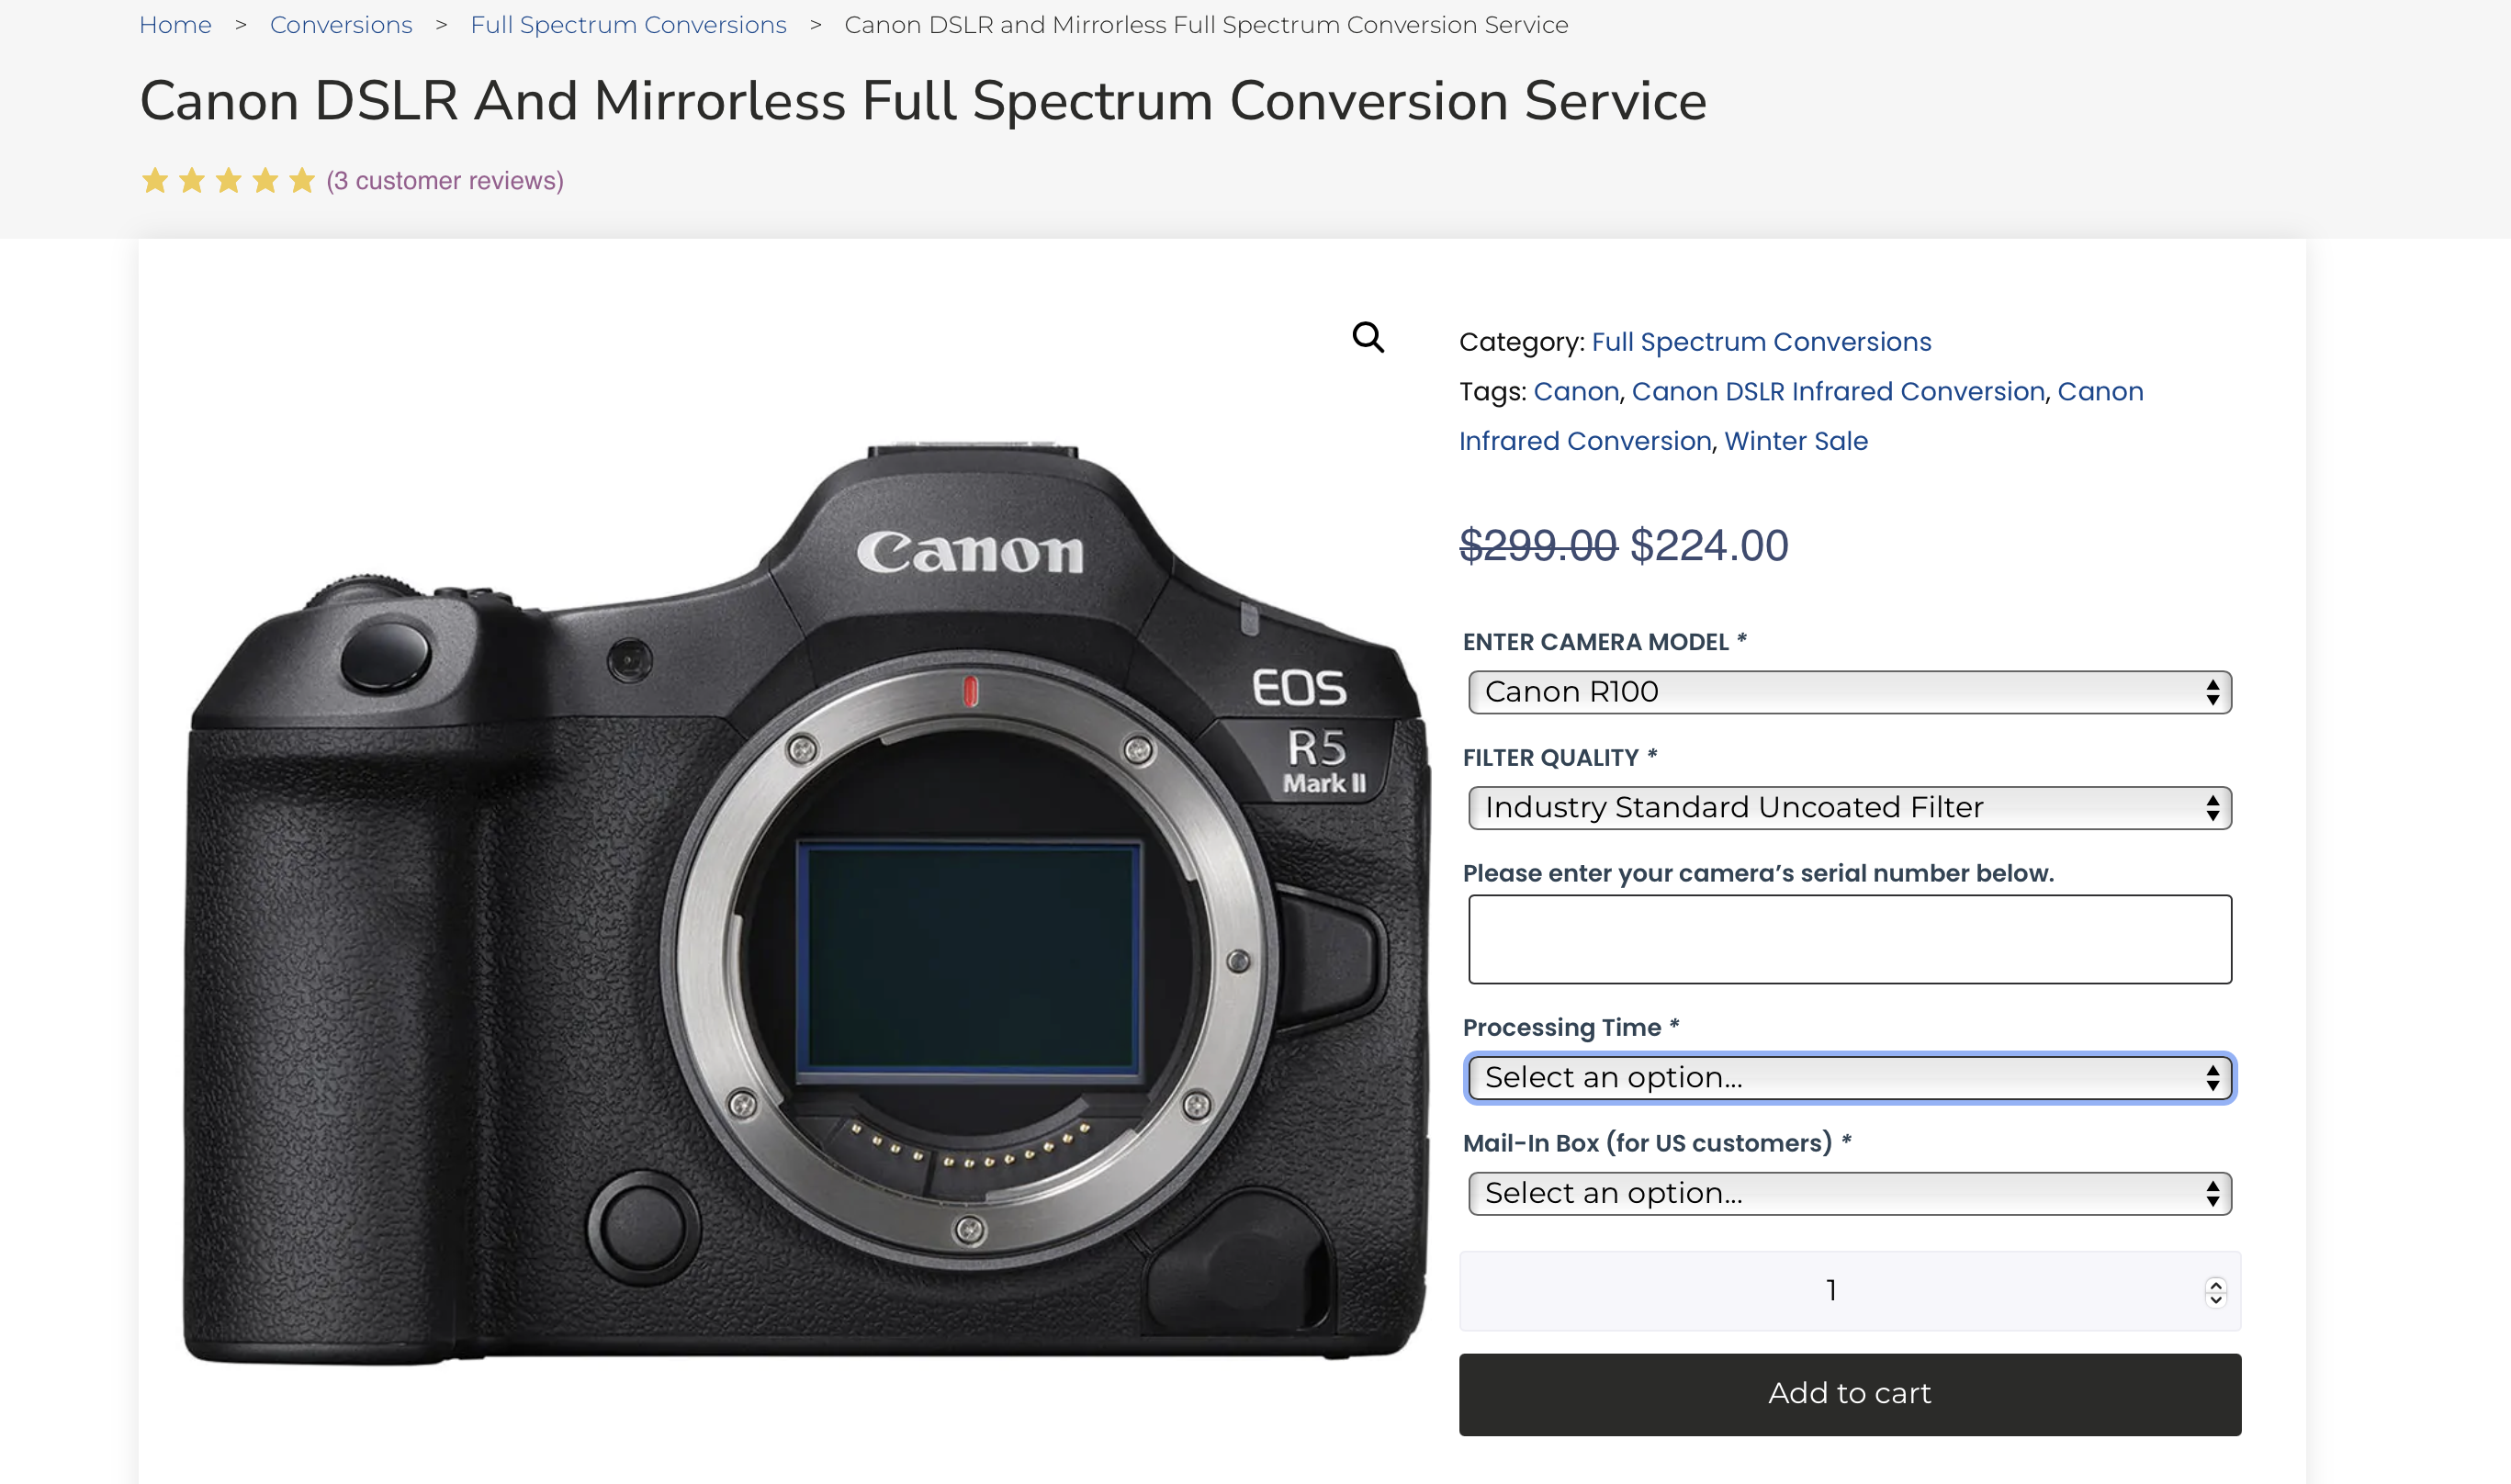Open the Processing Time dropdown
Viewport: 2511px width, 1484px height.
pos(1848,1078)
